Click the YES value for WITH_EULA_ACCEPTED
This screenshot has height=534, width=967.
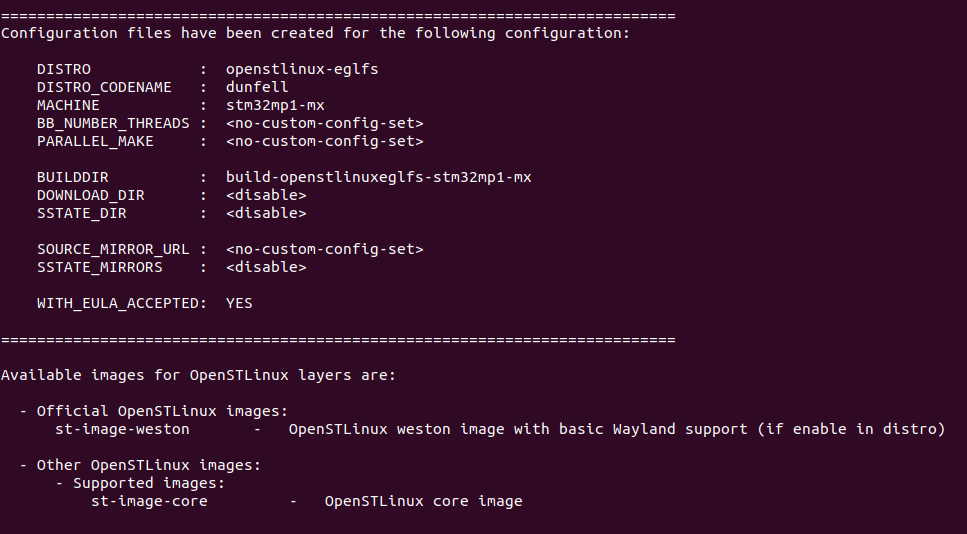[x=239, y=303]
